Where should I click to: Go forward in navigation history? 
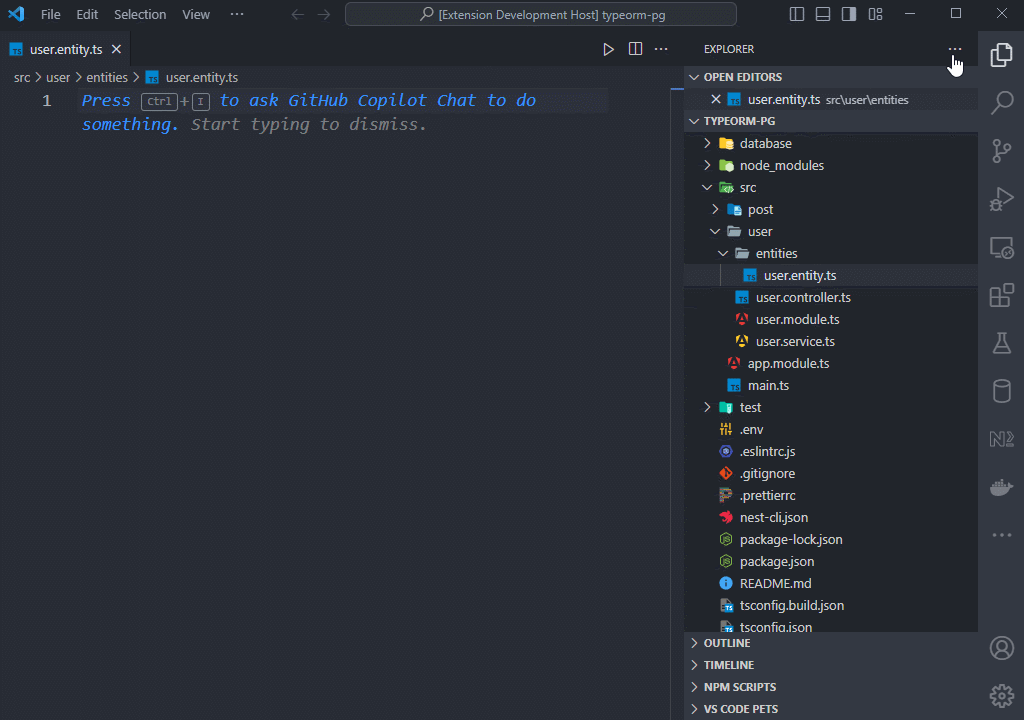pos(324,14)
